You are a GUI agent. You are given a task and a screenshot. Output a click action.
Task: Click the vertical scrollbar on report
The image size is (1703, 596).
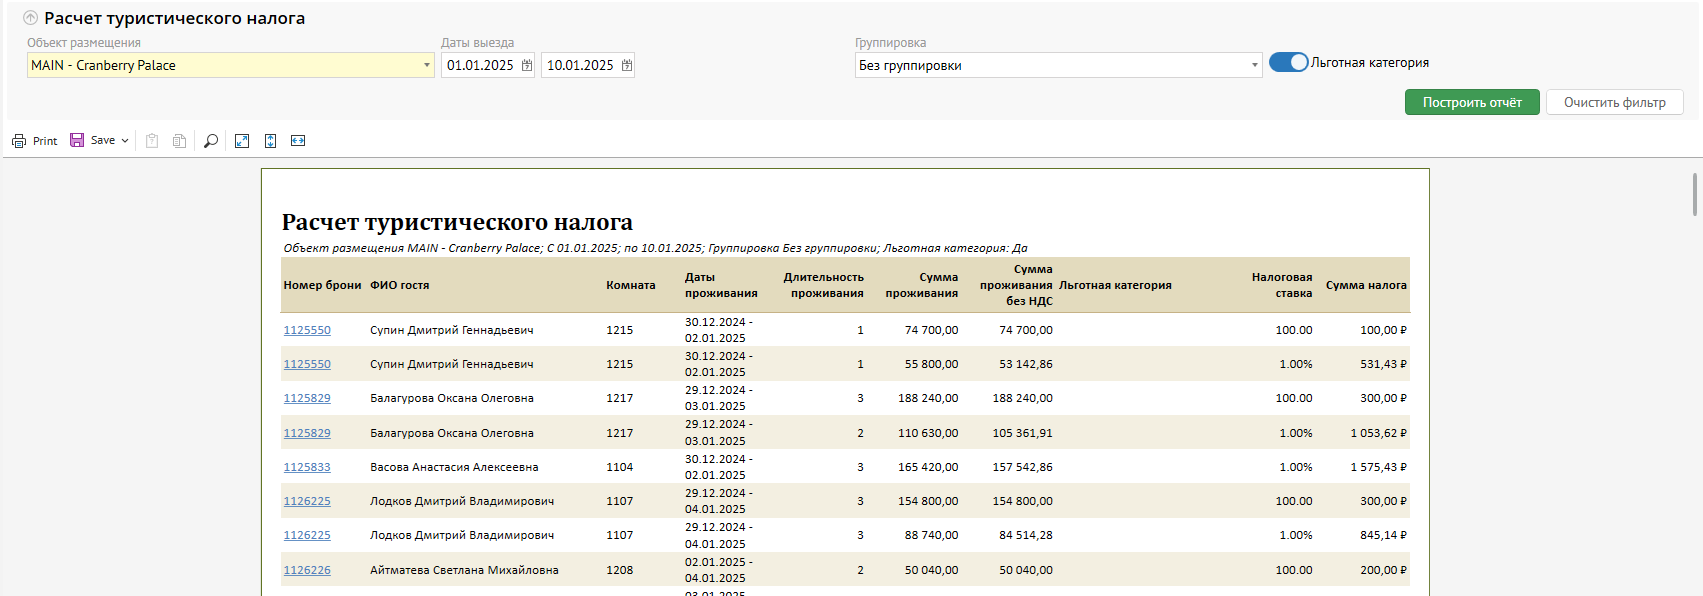[1694, 194]
